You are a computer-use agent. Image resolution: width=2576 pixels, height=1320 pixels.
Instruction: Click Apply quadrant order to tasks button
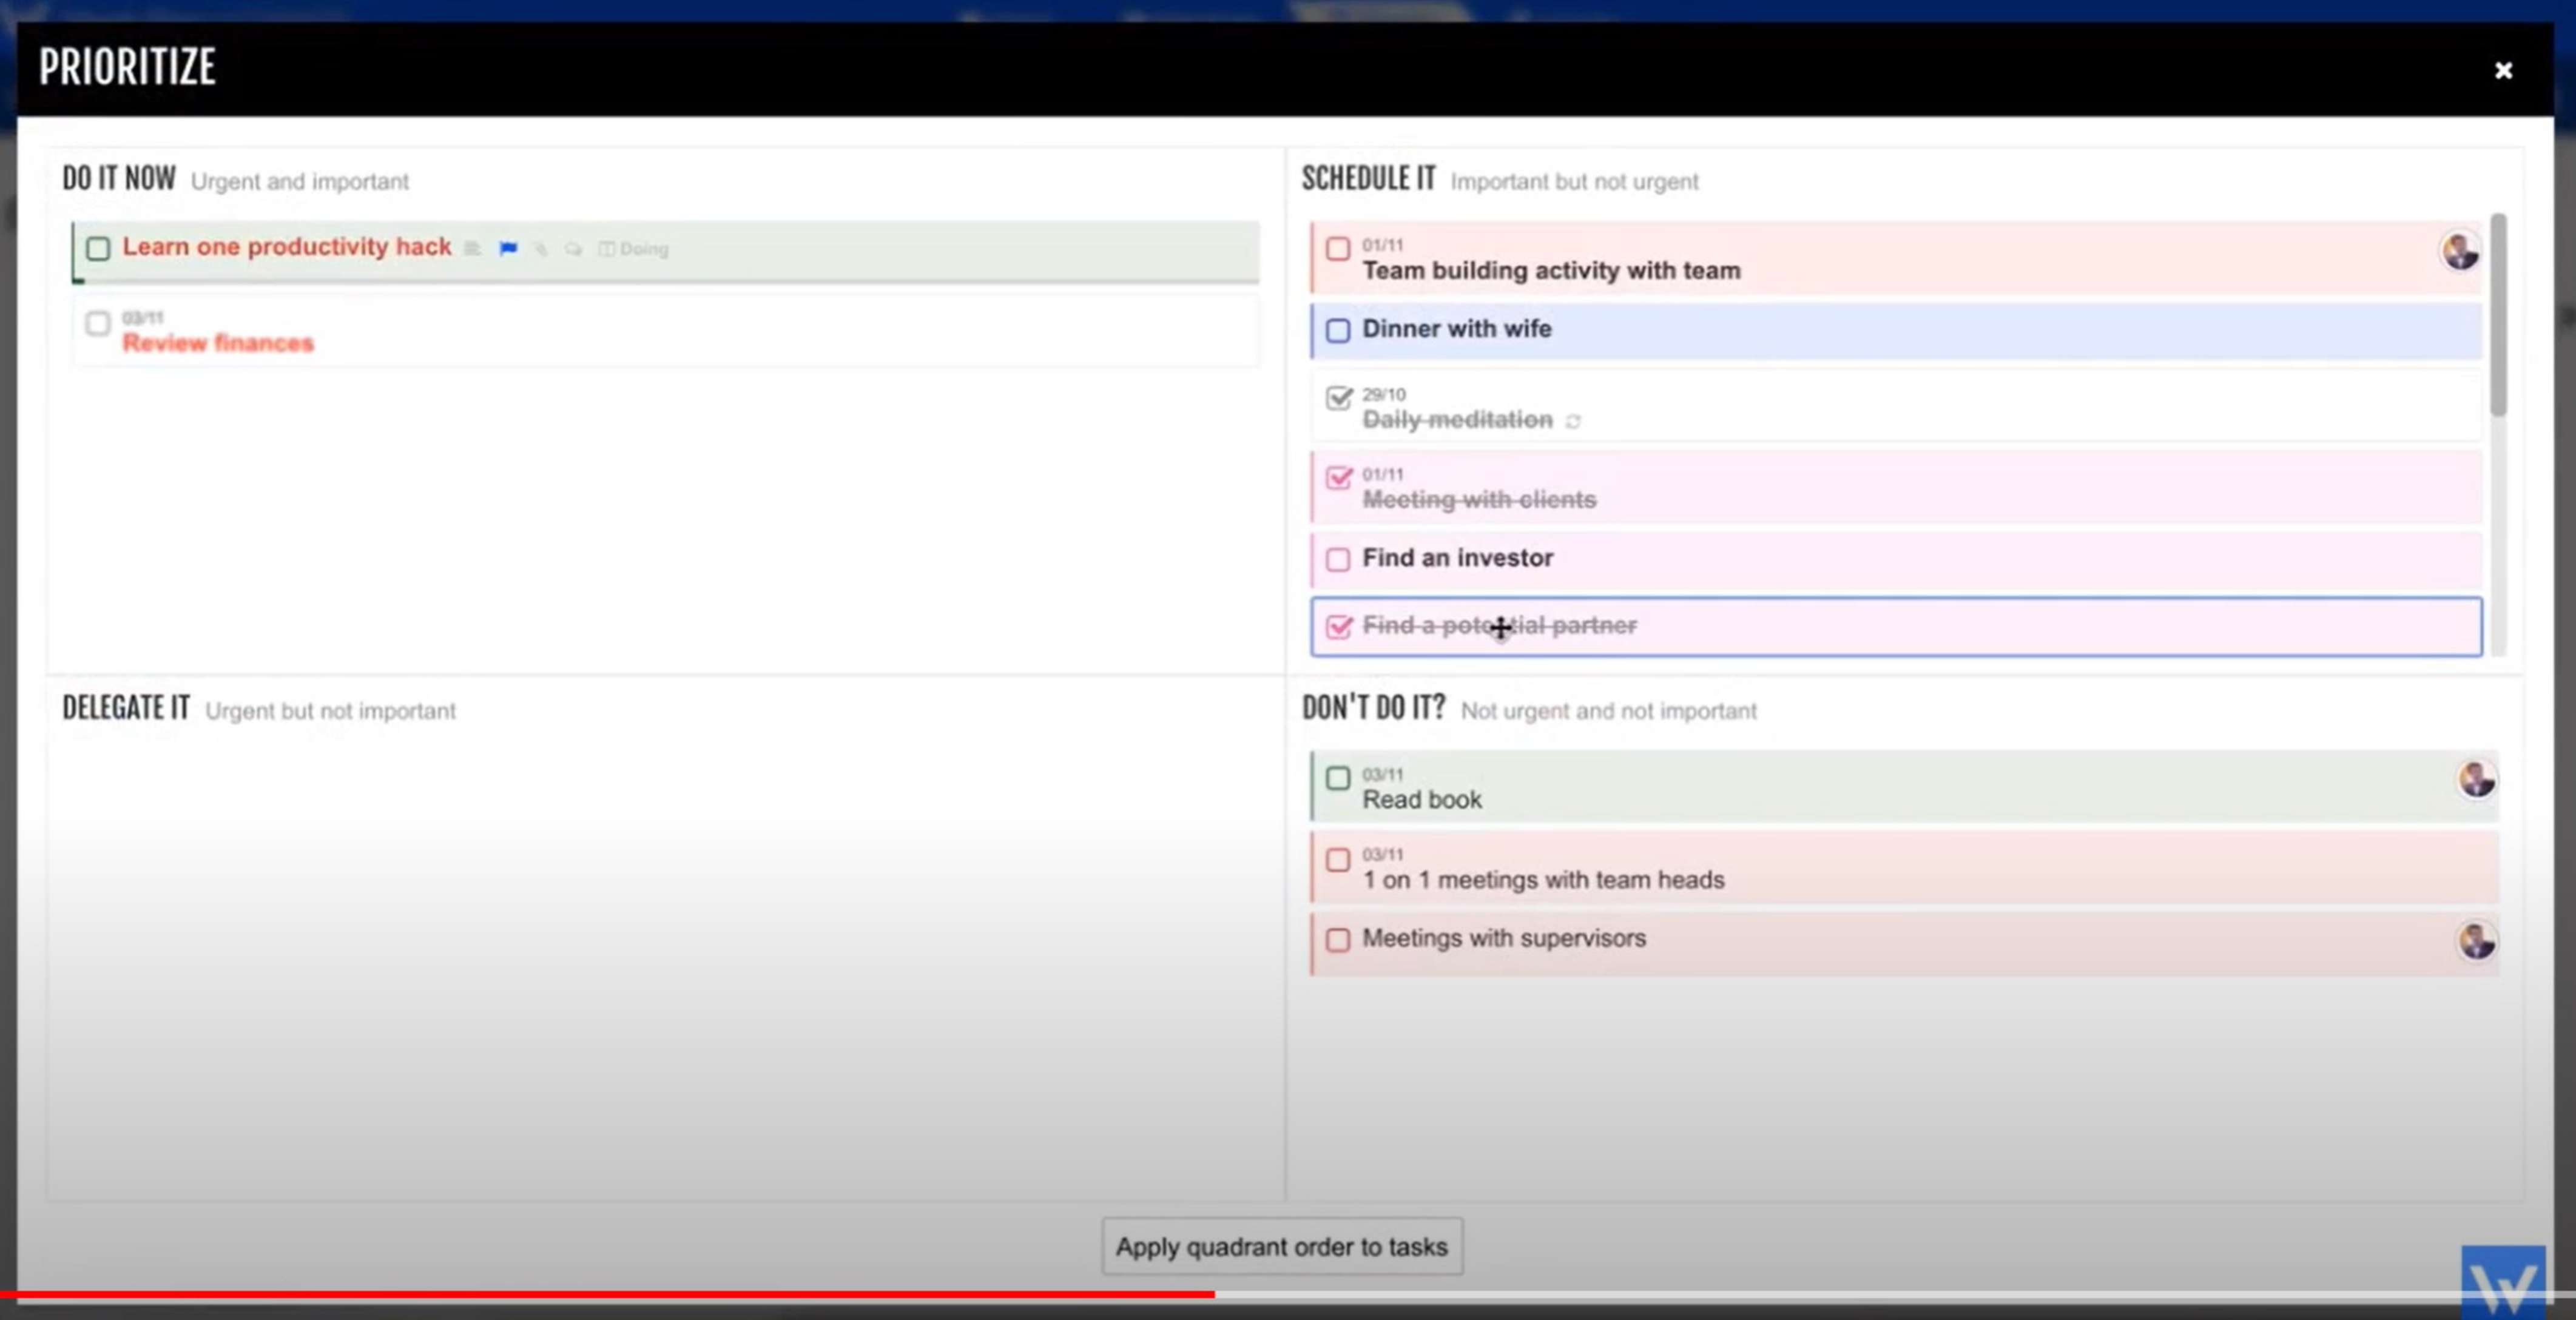pos(1281,1246)
